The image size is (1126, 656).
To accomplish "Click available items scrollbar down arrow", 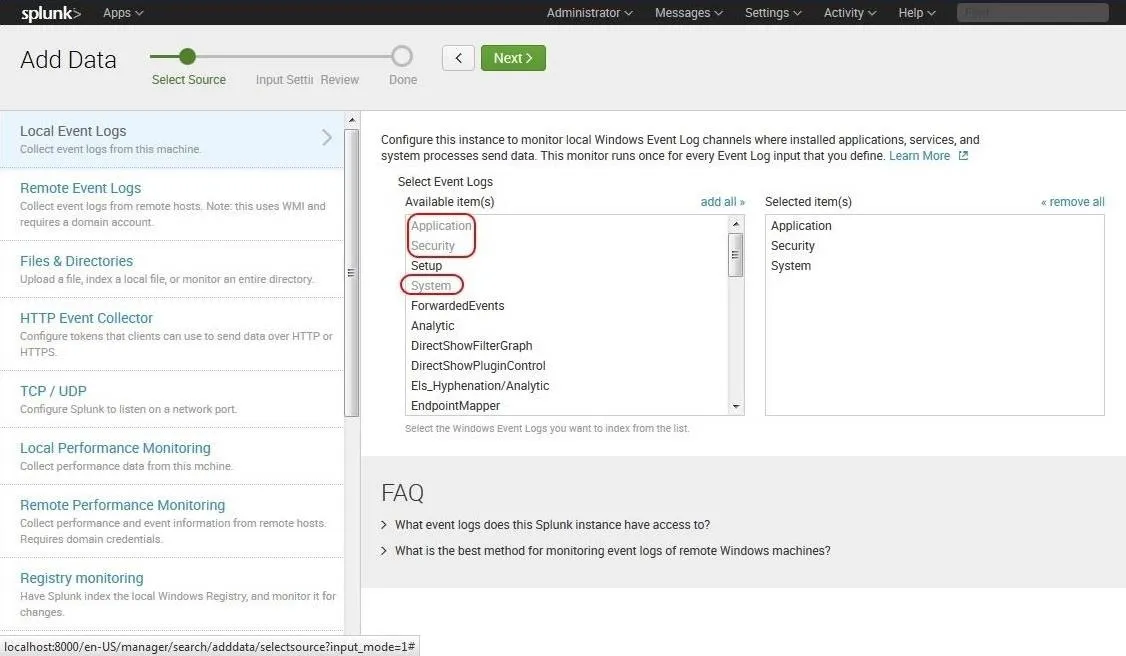I will 735,406.
